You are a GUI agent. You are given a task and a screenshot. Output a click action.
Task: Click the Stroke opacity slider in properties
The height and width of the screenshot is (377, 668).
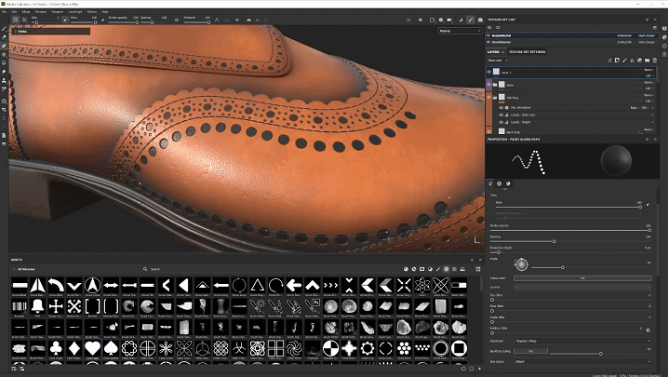tap(570, 230)
